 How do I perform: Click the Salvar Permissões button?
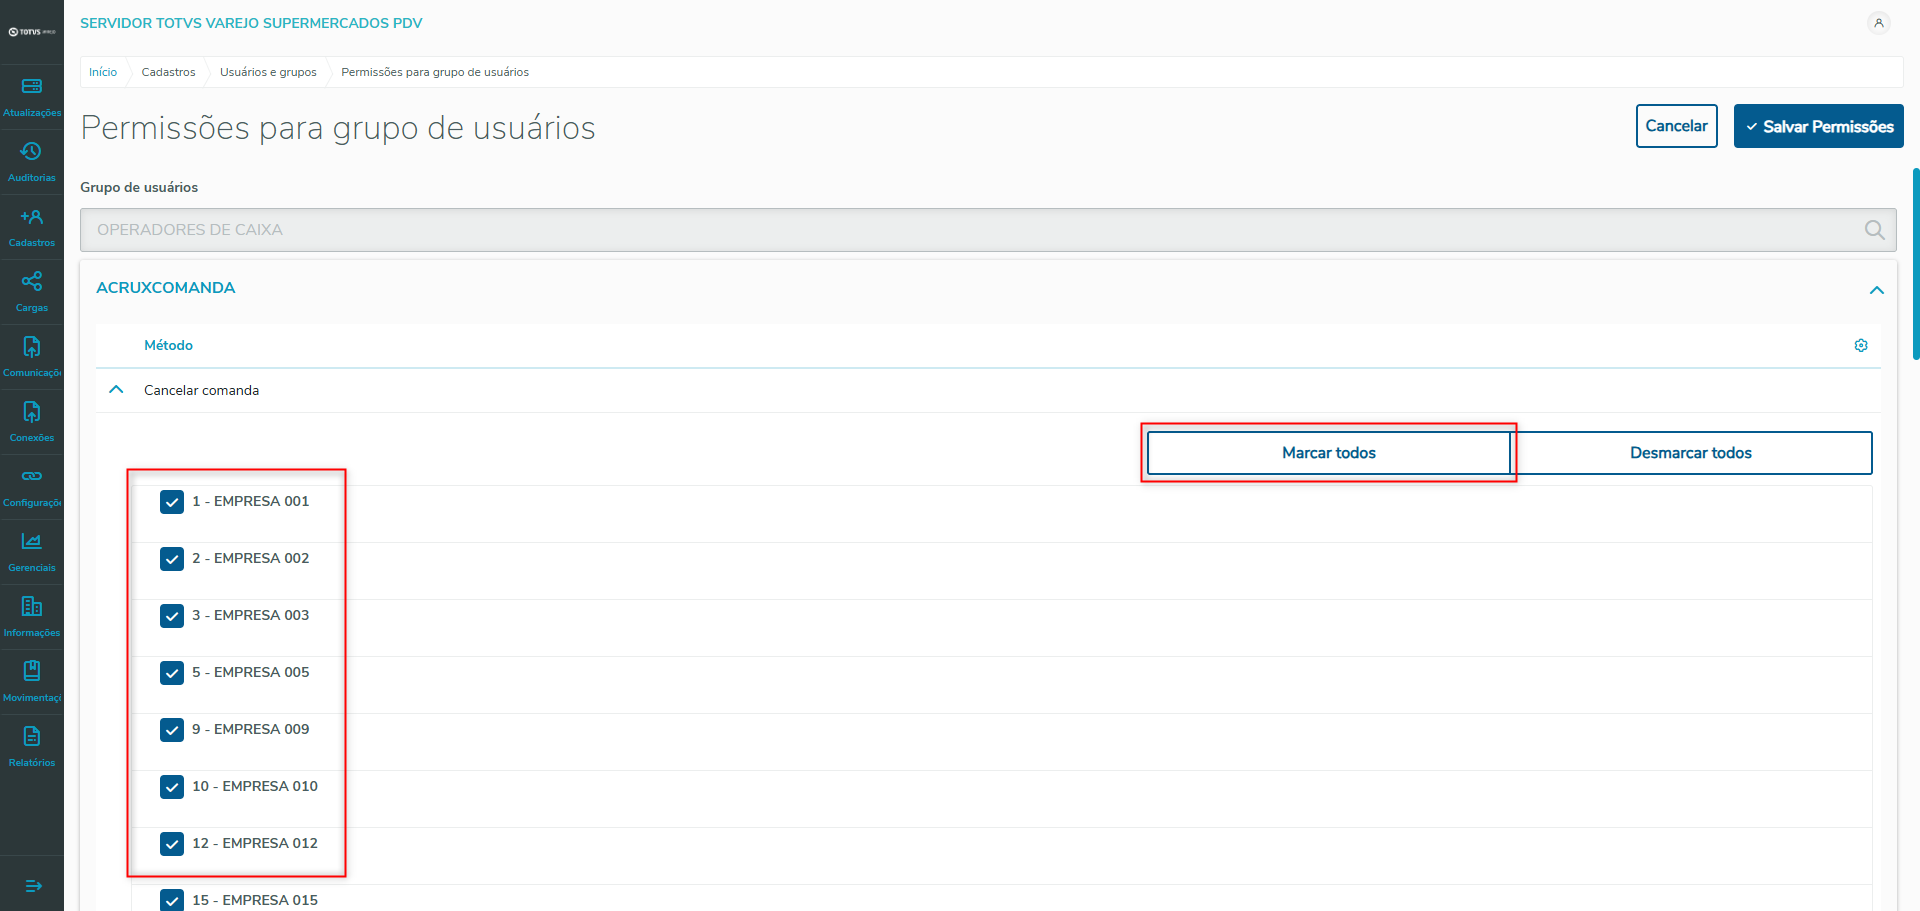[x=1818, y=126]
